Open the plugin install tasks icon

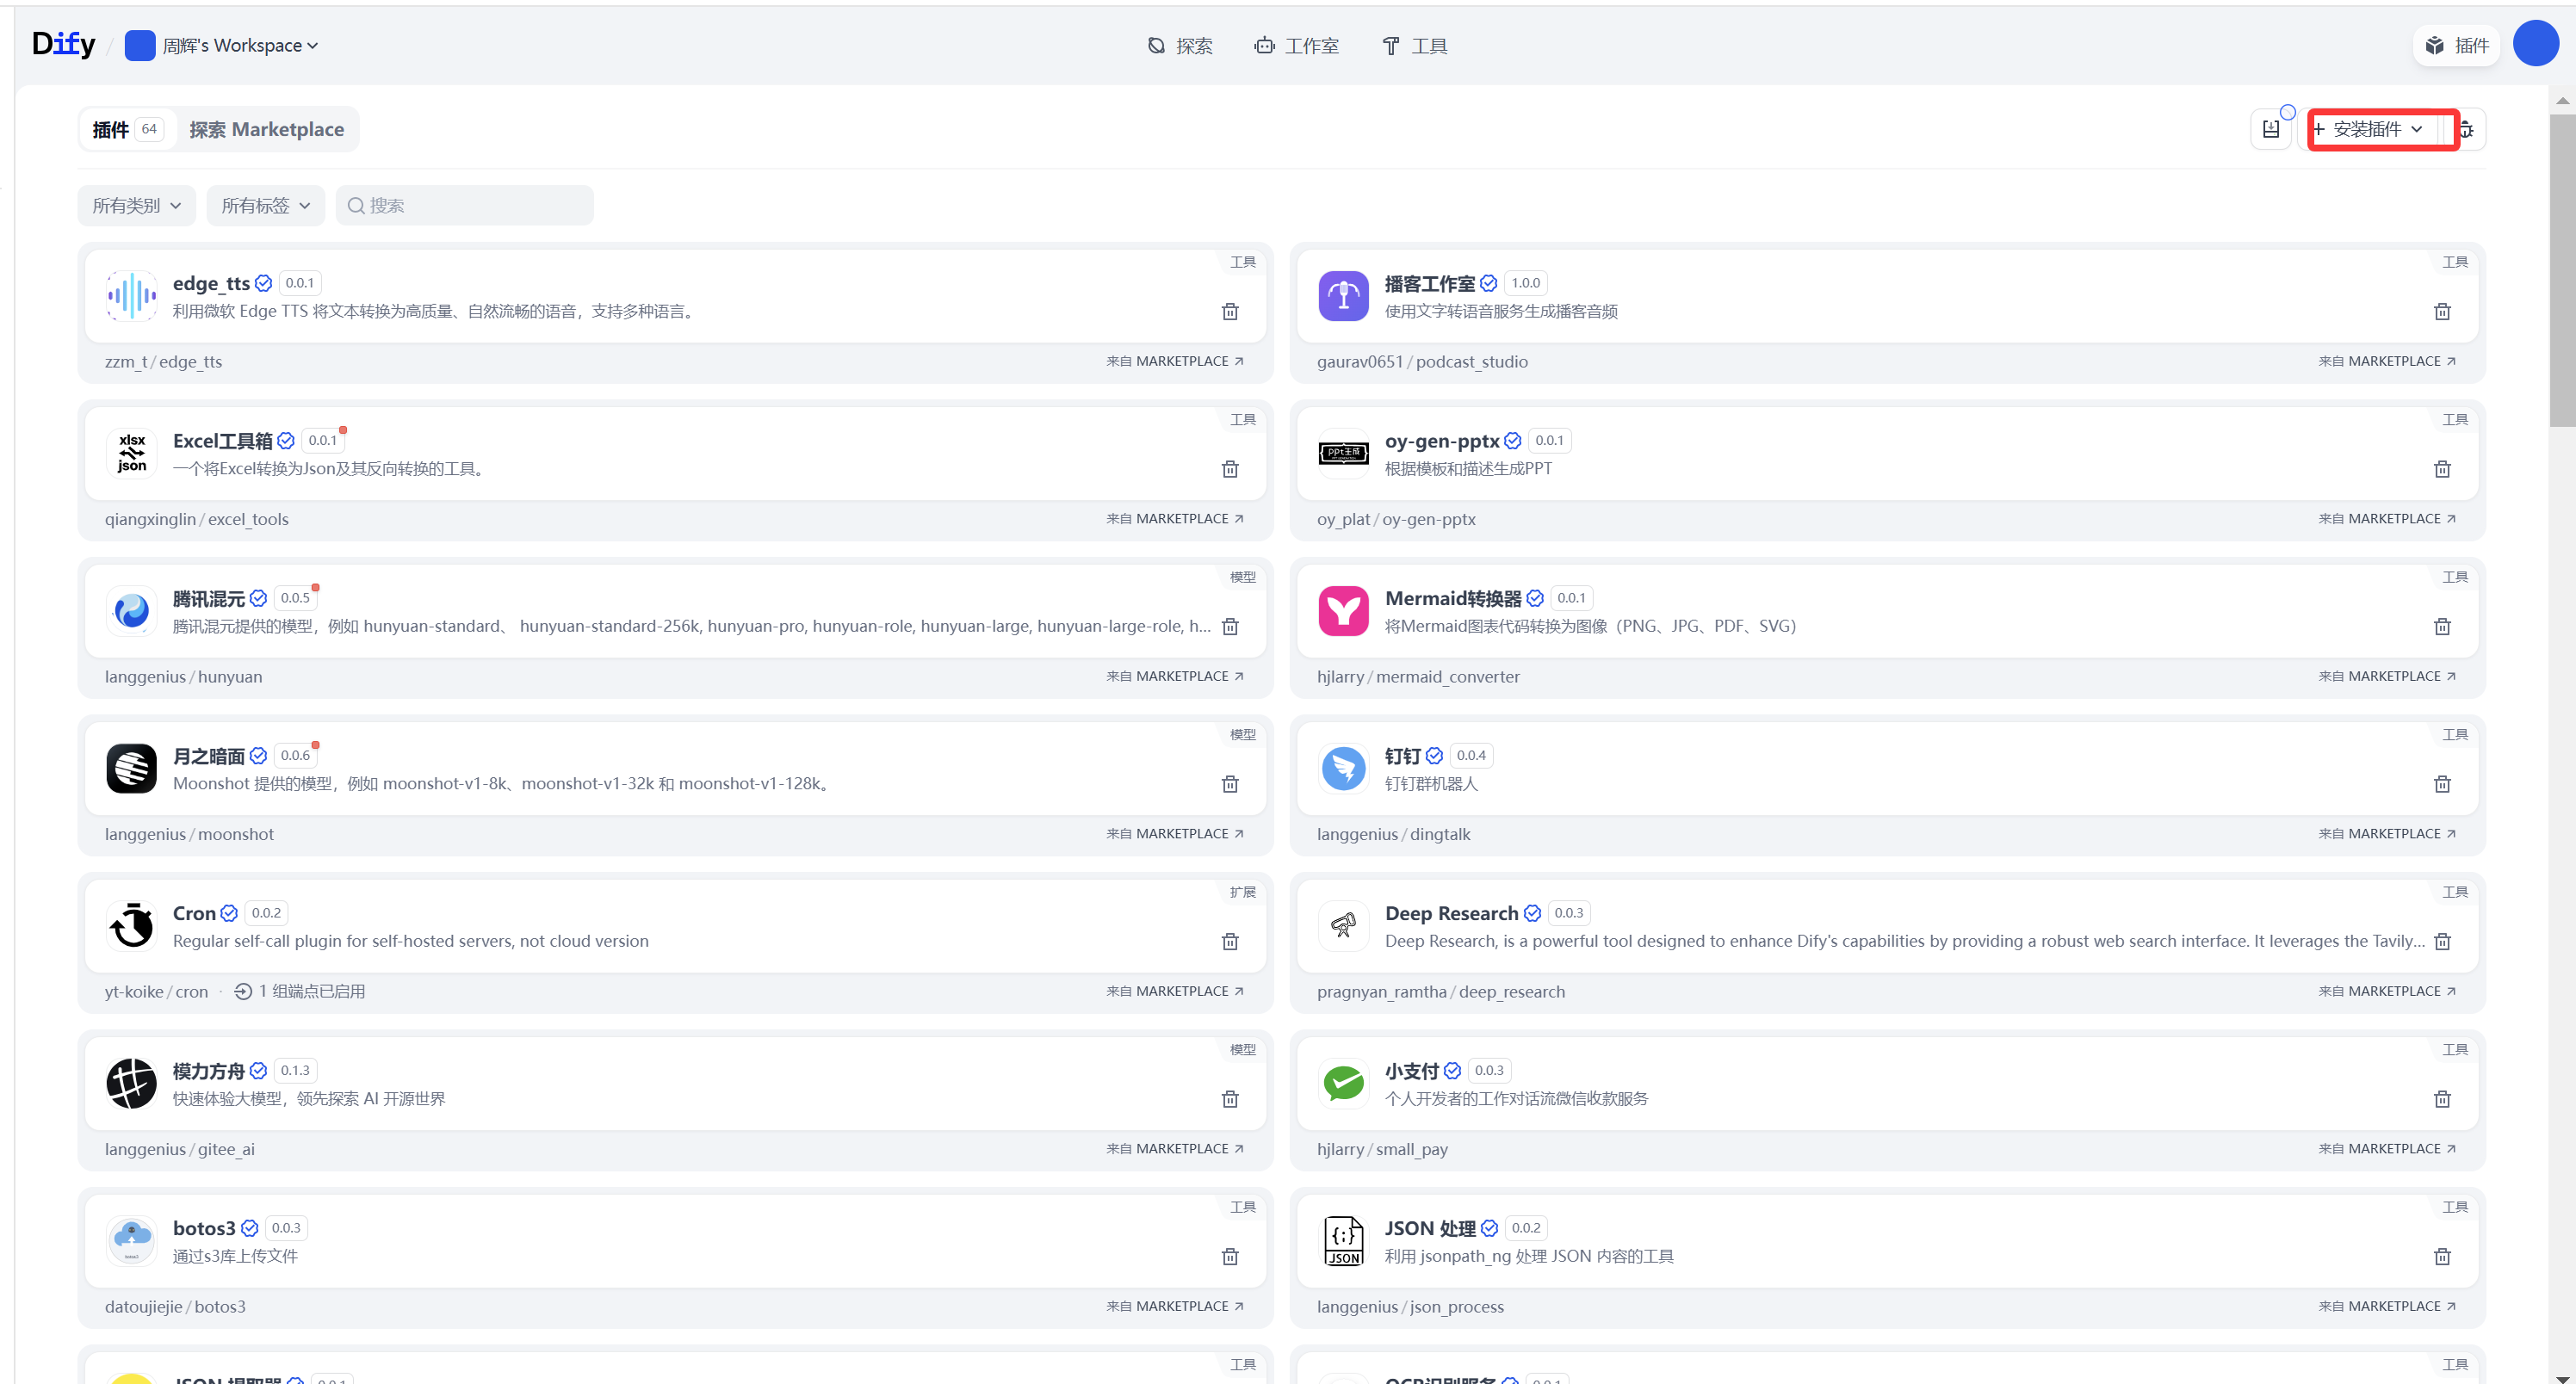point(2271,129)
